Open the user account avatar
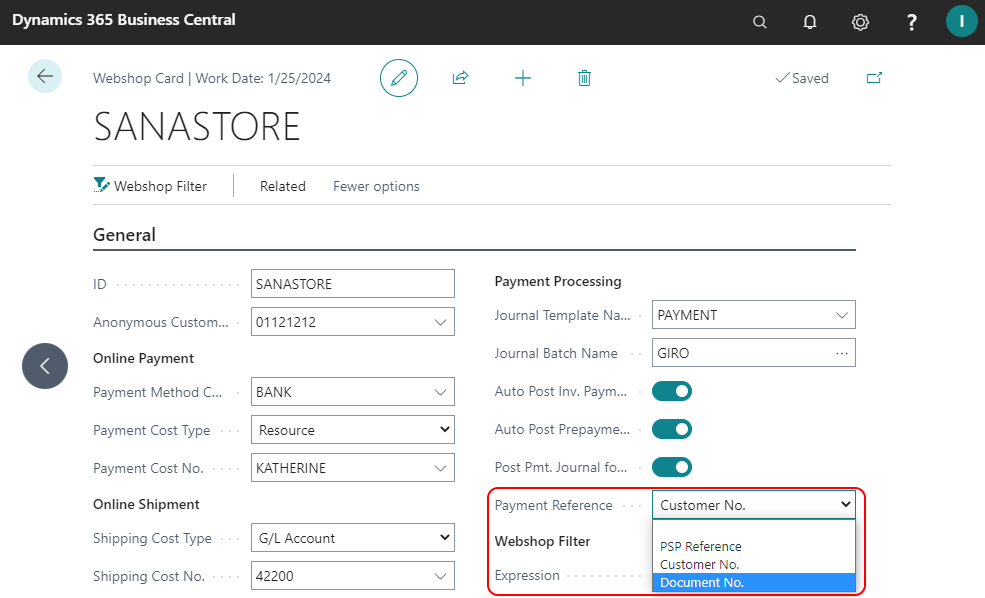Viewport: 985px width, 598px height. click(x=961, y=21)
